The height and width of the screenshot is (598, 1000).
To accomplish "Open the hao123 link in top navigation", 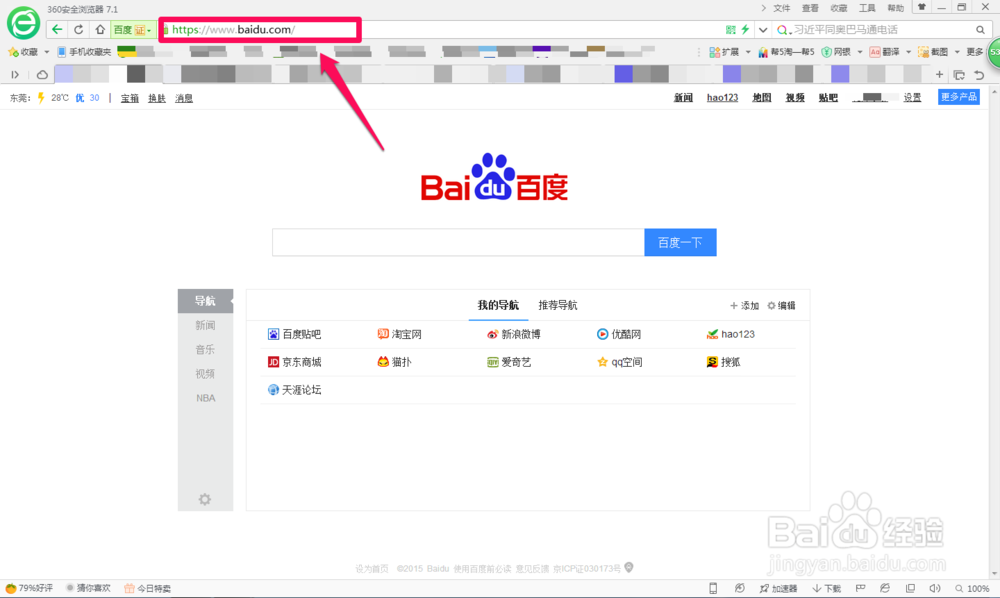I will tap(722, 98).
